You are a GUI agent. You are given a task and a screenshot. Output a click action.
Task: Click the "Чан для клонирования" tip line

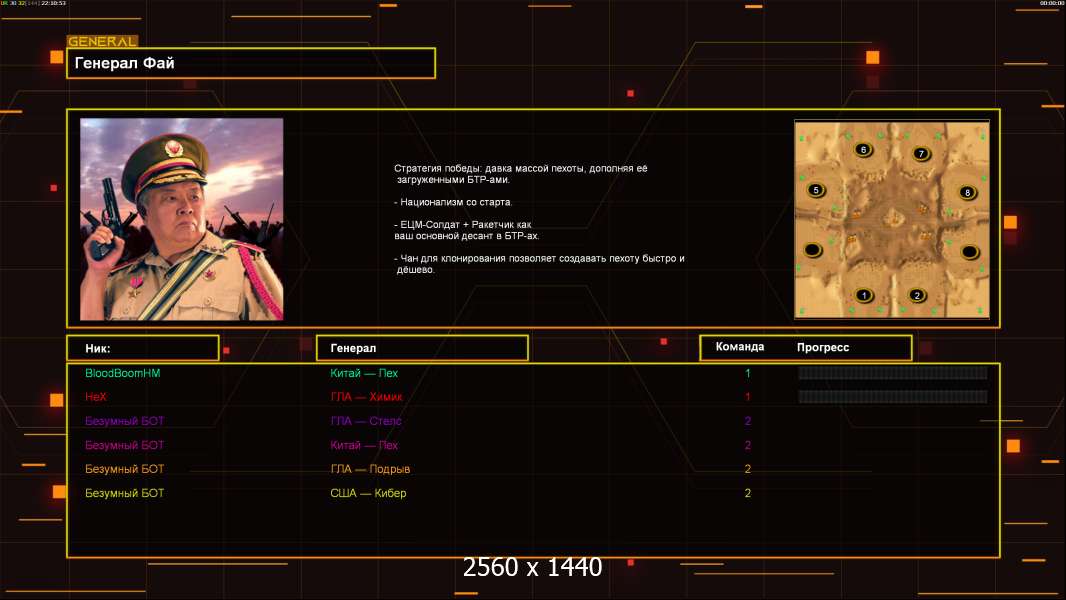[x=539, y=264]
